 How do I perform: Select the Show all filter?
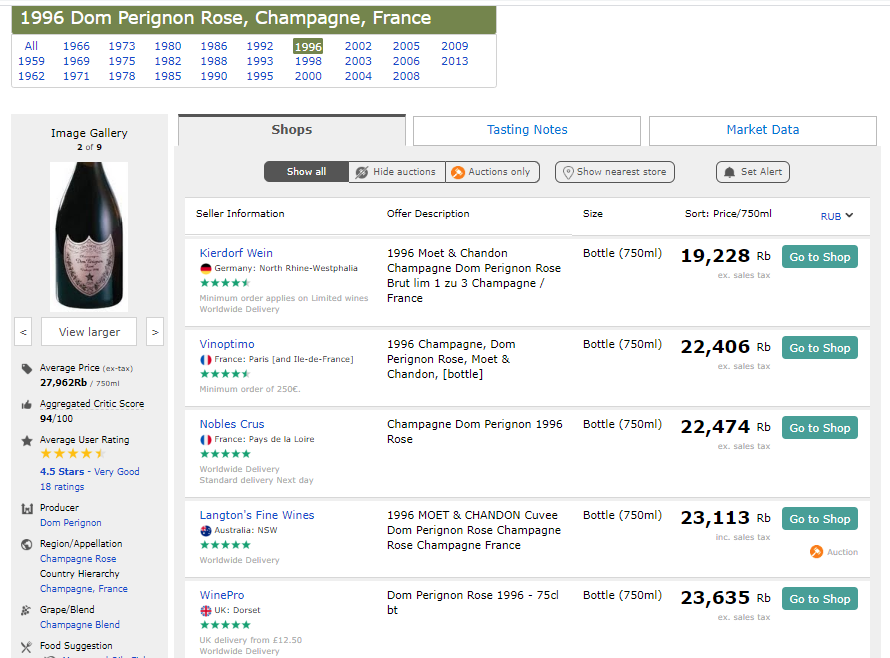coord(307,172)
